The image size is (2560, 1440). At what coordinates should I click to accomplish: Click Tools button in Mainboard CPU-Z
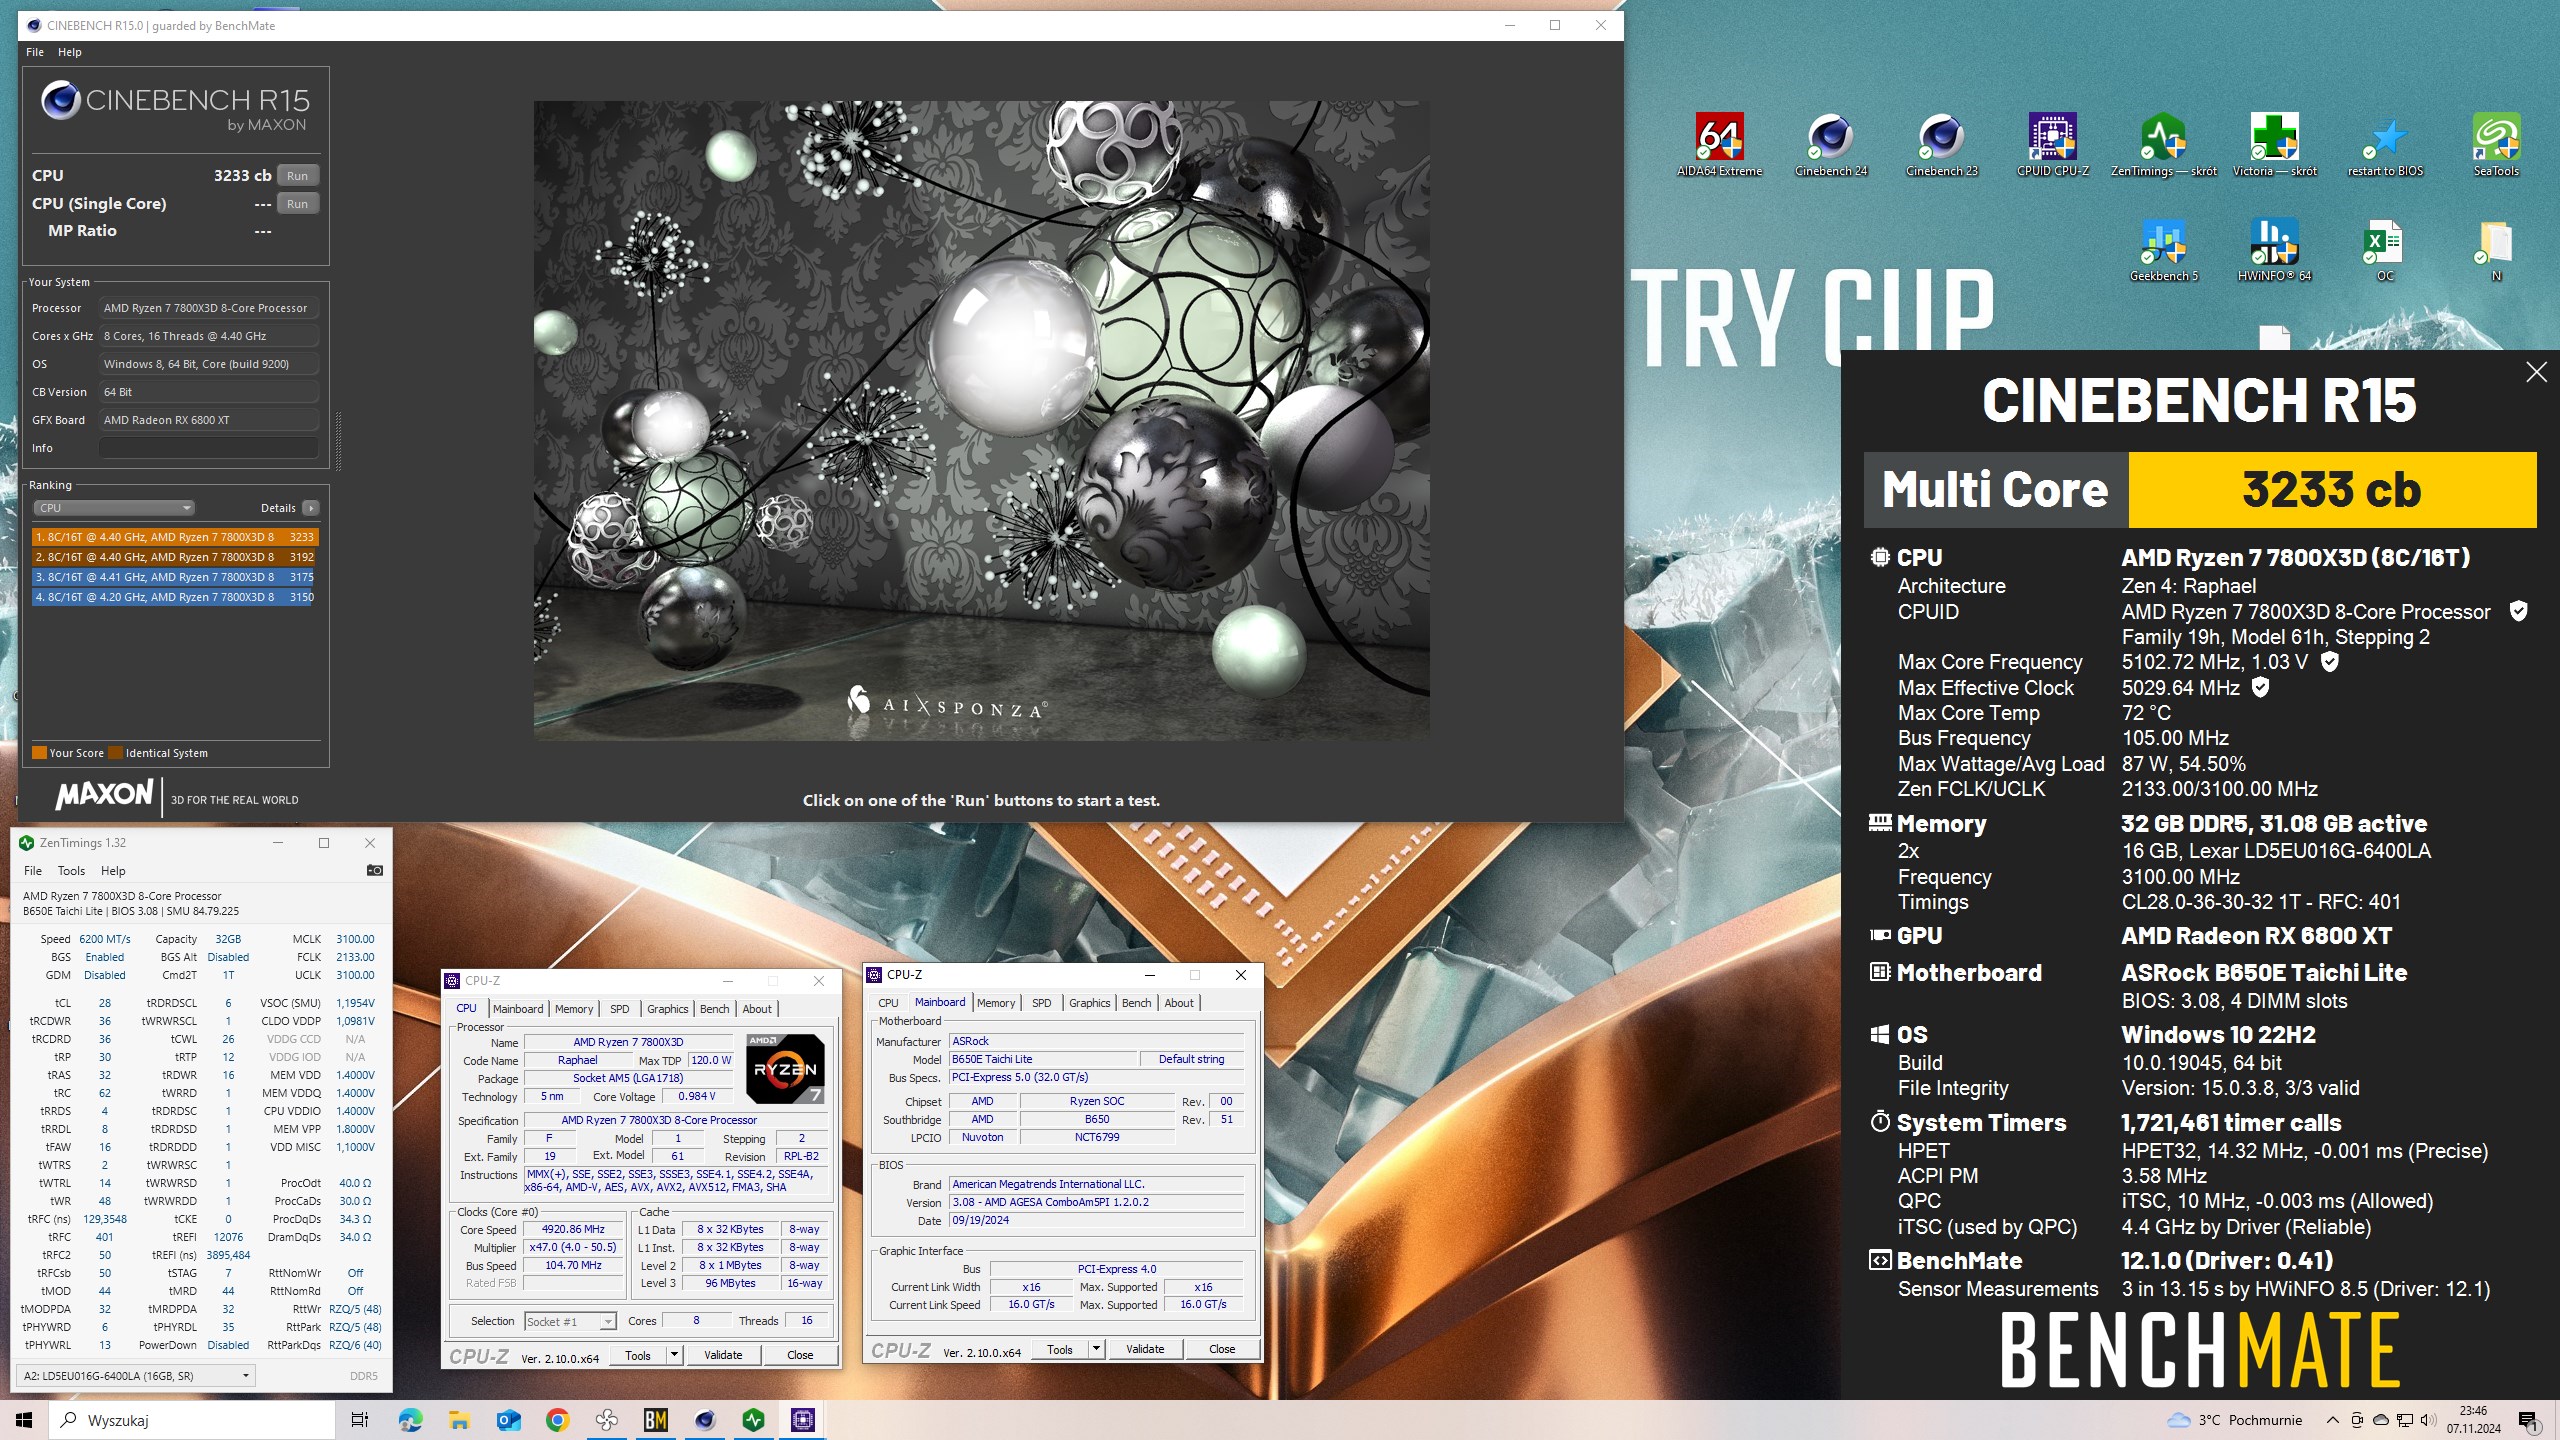click(1060, 1349)
